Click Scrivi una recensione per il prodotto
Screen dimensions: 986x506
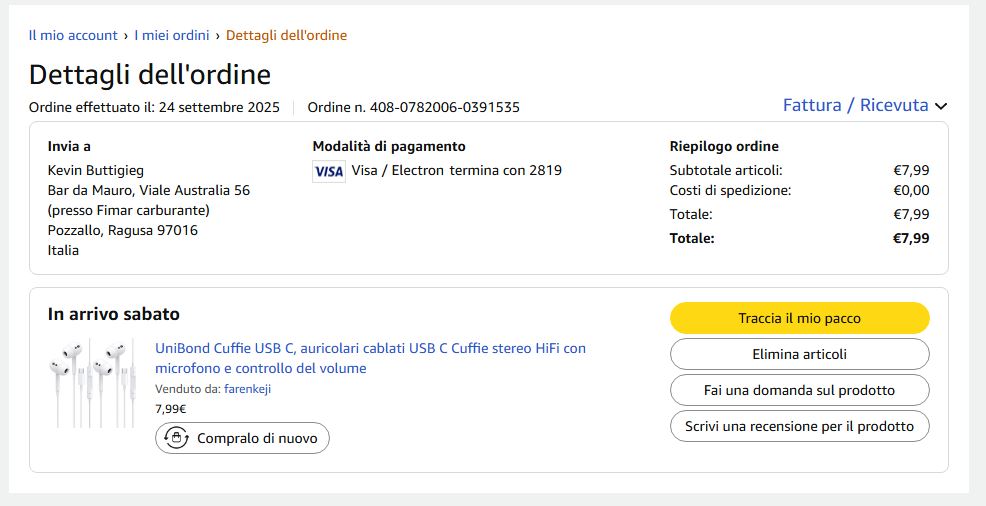[x=799, y=426]
